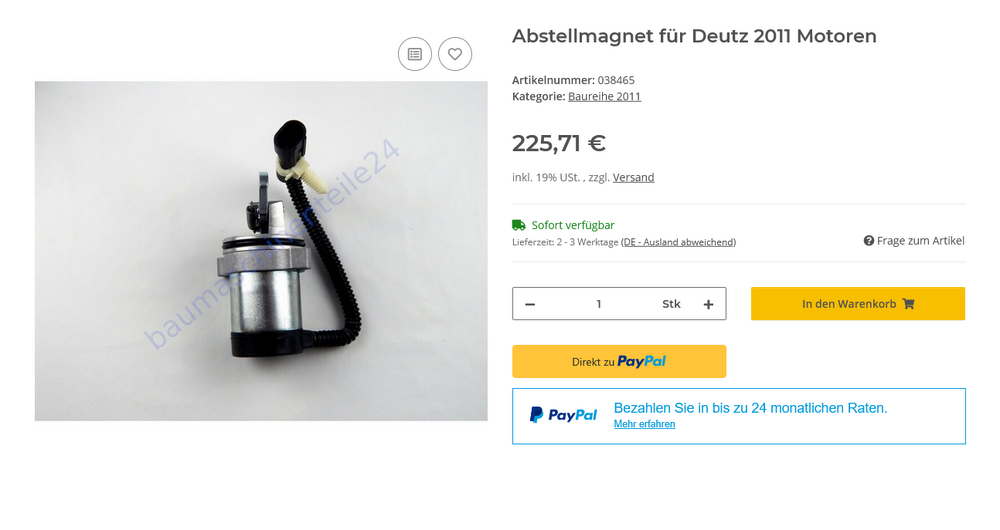Click the quantity input field
This screenshot has width=1000, height=530.
(599, 304)
